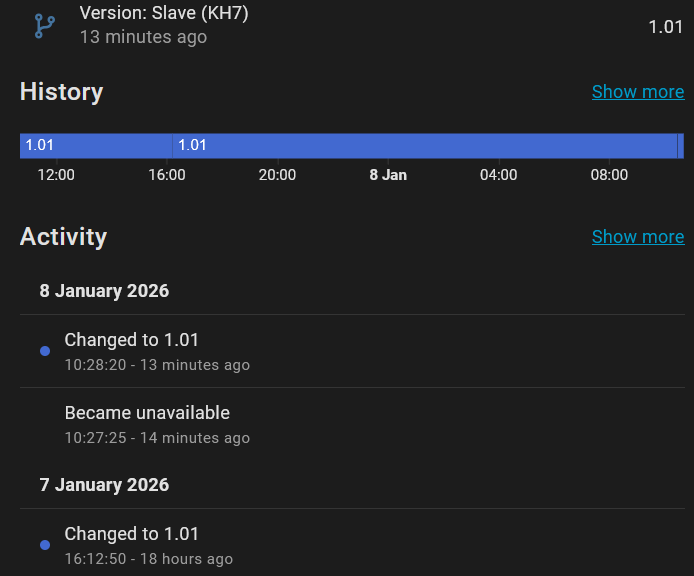Click the 04:00 time axis label
Viewport: 694px width, 576px height.
tap(498, 175)
